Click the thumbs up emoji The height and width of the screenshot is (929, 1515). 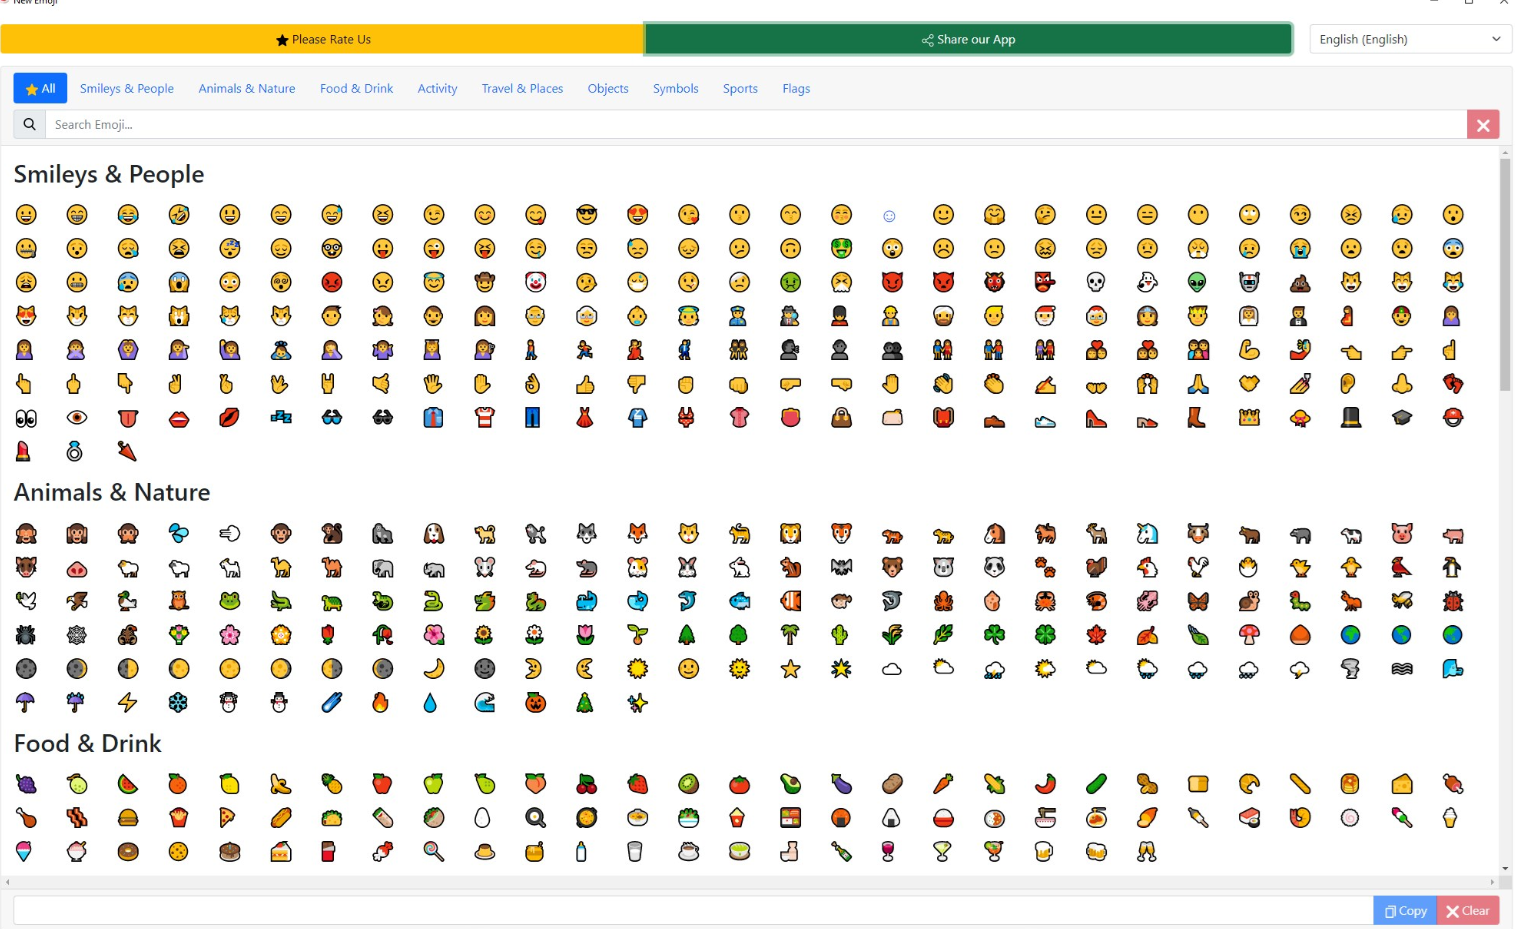pos(586,384)
